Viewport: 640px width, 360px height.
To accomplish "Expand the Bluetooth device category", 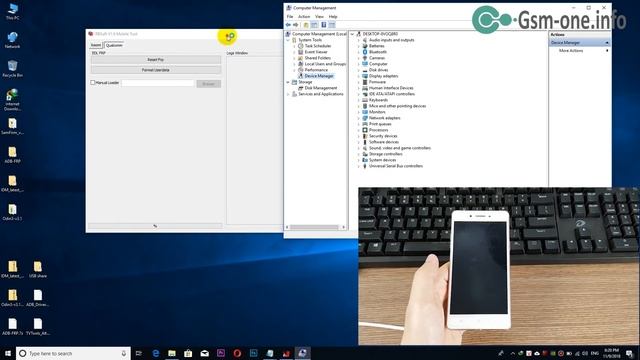I will pos(359,52).
